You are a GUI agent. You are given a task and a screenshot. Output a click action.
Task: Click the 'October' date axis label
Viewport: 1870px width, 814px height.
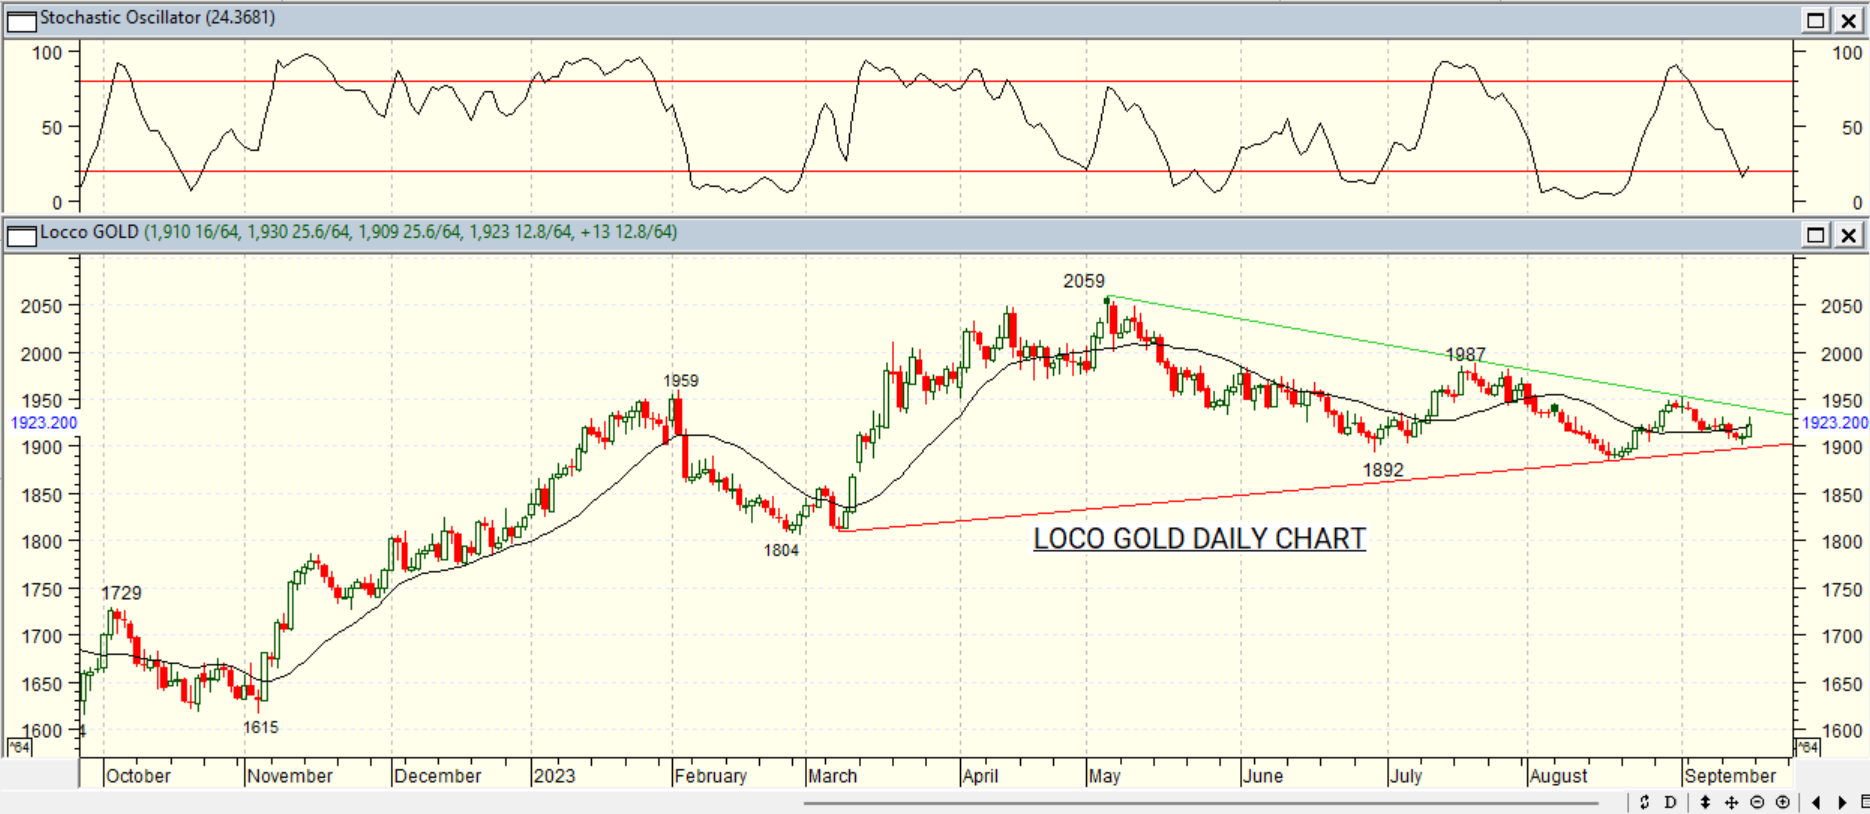138,776
